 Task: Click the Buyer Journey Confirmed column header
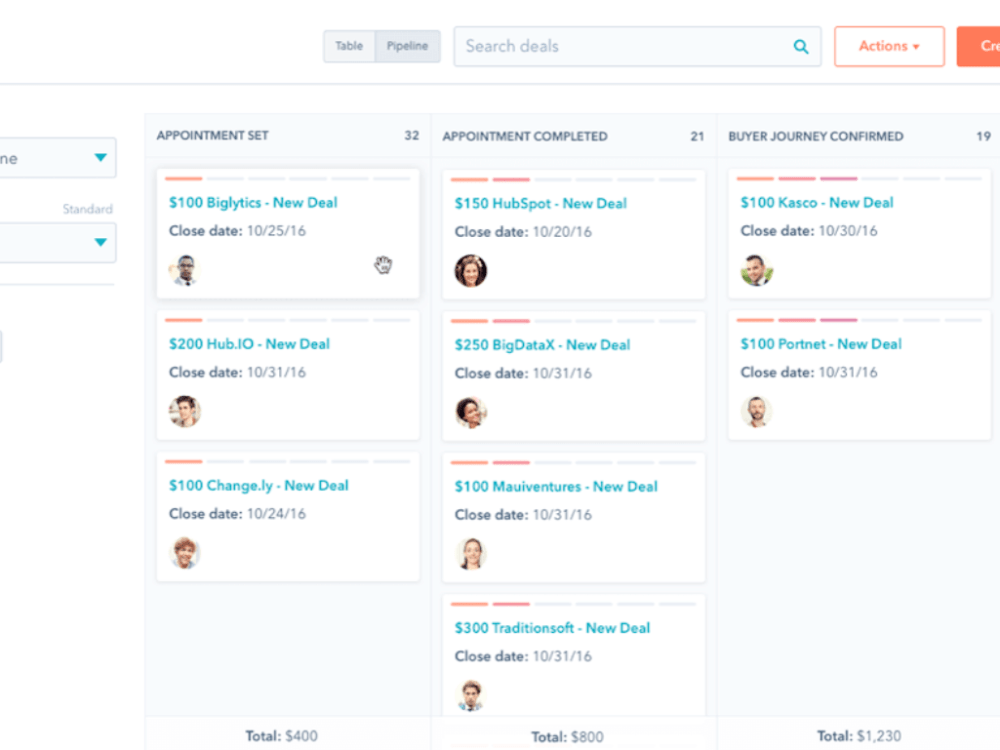816,136
